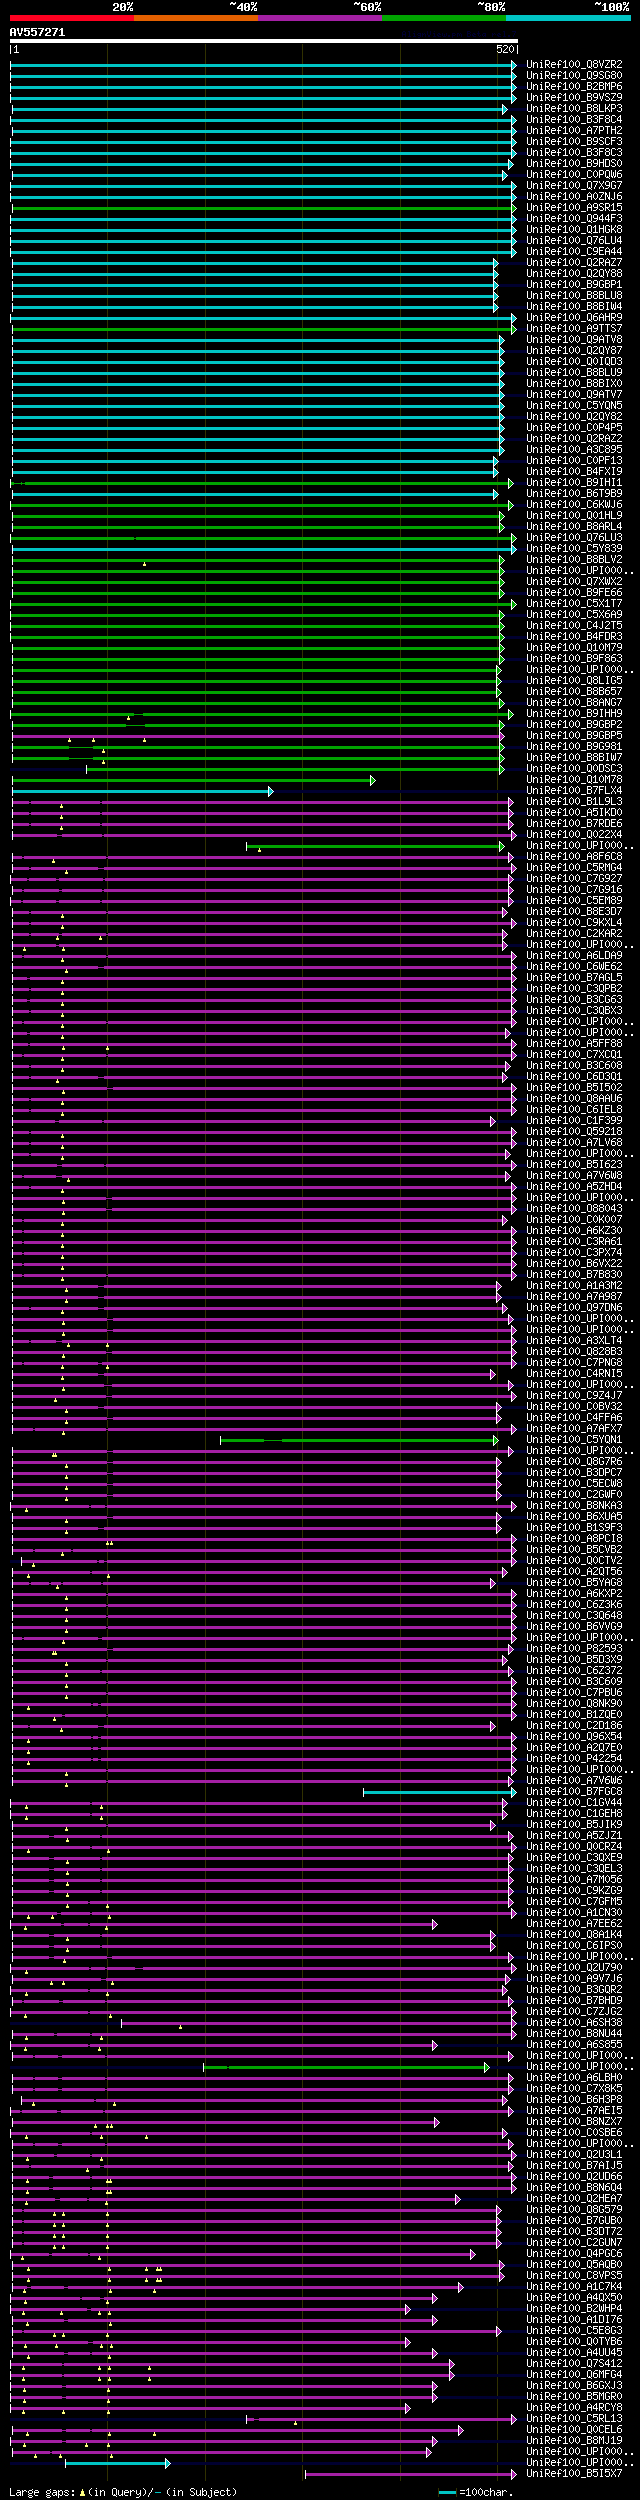
Task: Open the UniRef100_Q022X4 hit
Action: click(574, 835)
